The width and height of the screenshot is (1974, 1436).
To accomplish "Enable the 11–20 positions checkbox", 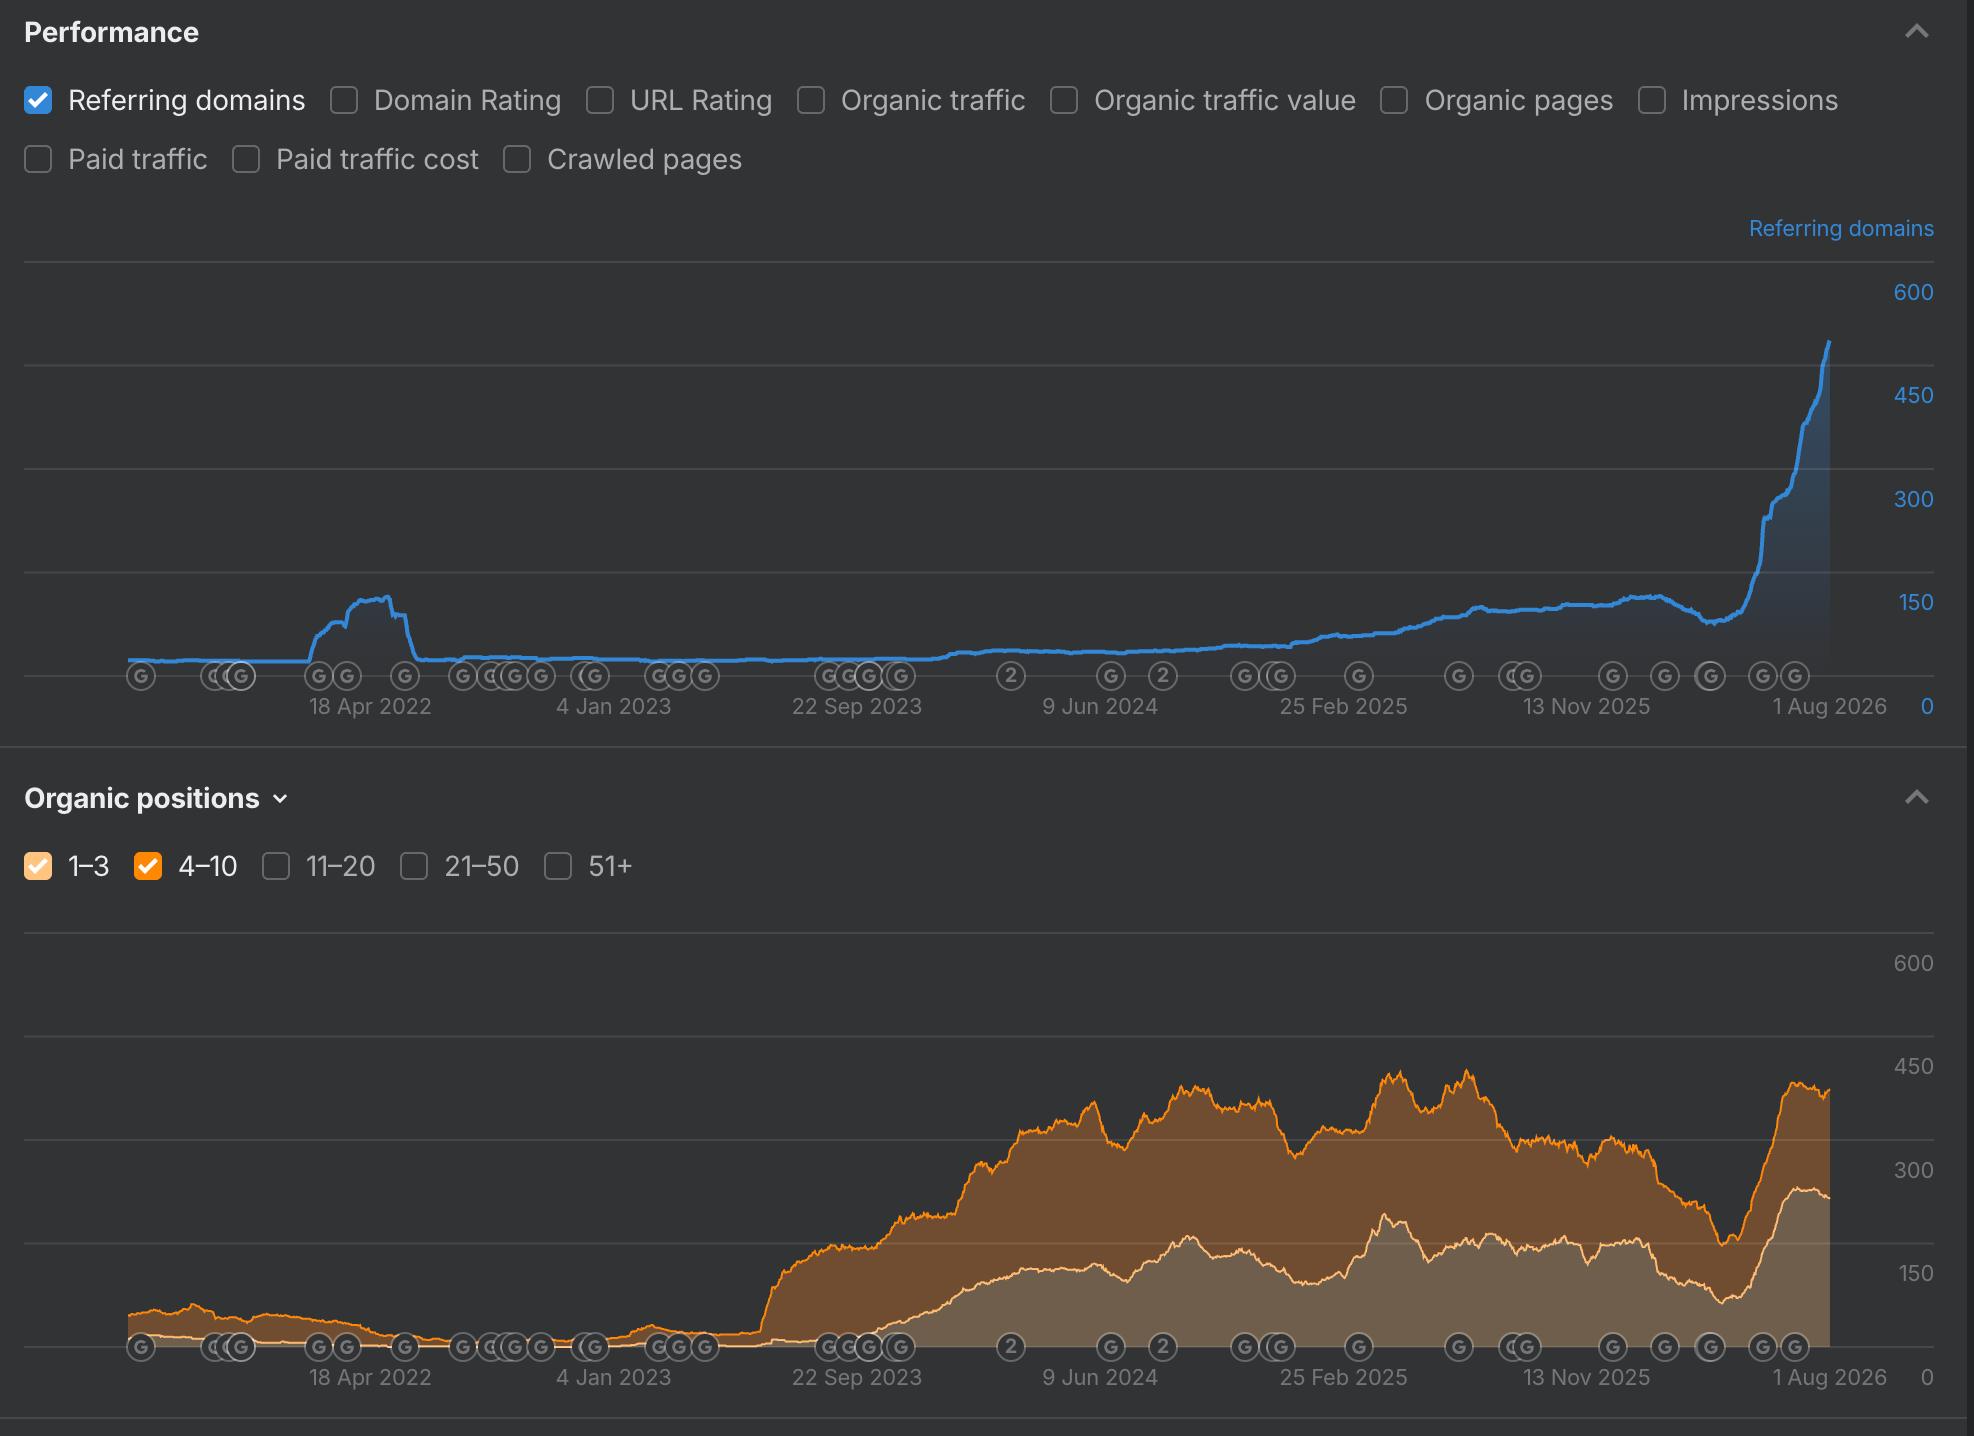I will 276,866.
